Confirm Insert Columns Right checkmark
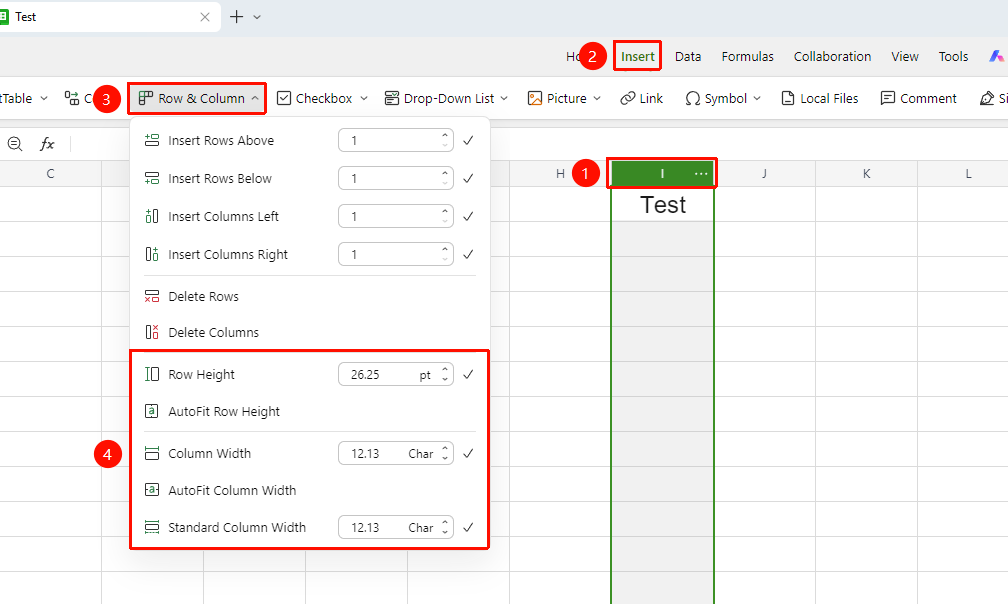This screenshot has width=1008, height=604. tap(468, 254)
